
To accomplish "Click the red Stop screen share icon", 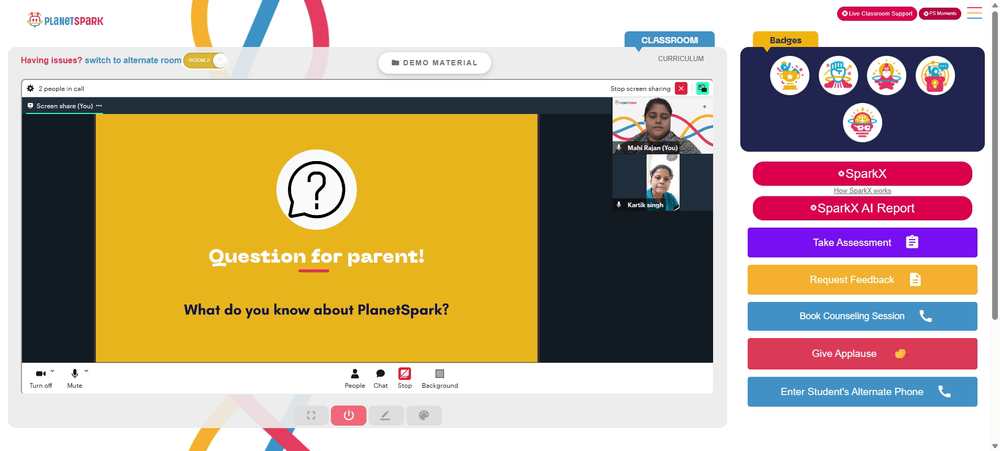I will (404, 374).
